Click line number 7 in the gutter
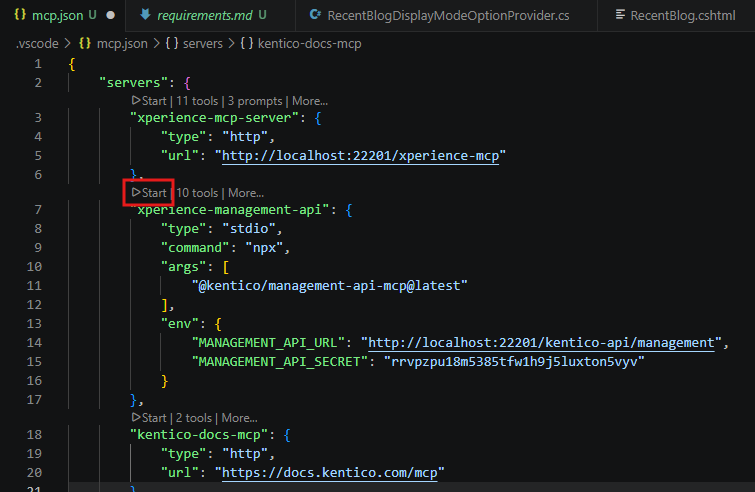The height and width of the screenshot is (492, 755). point(38,209)
